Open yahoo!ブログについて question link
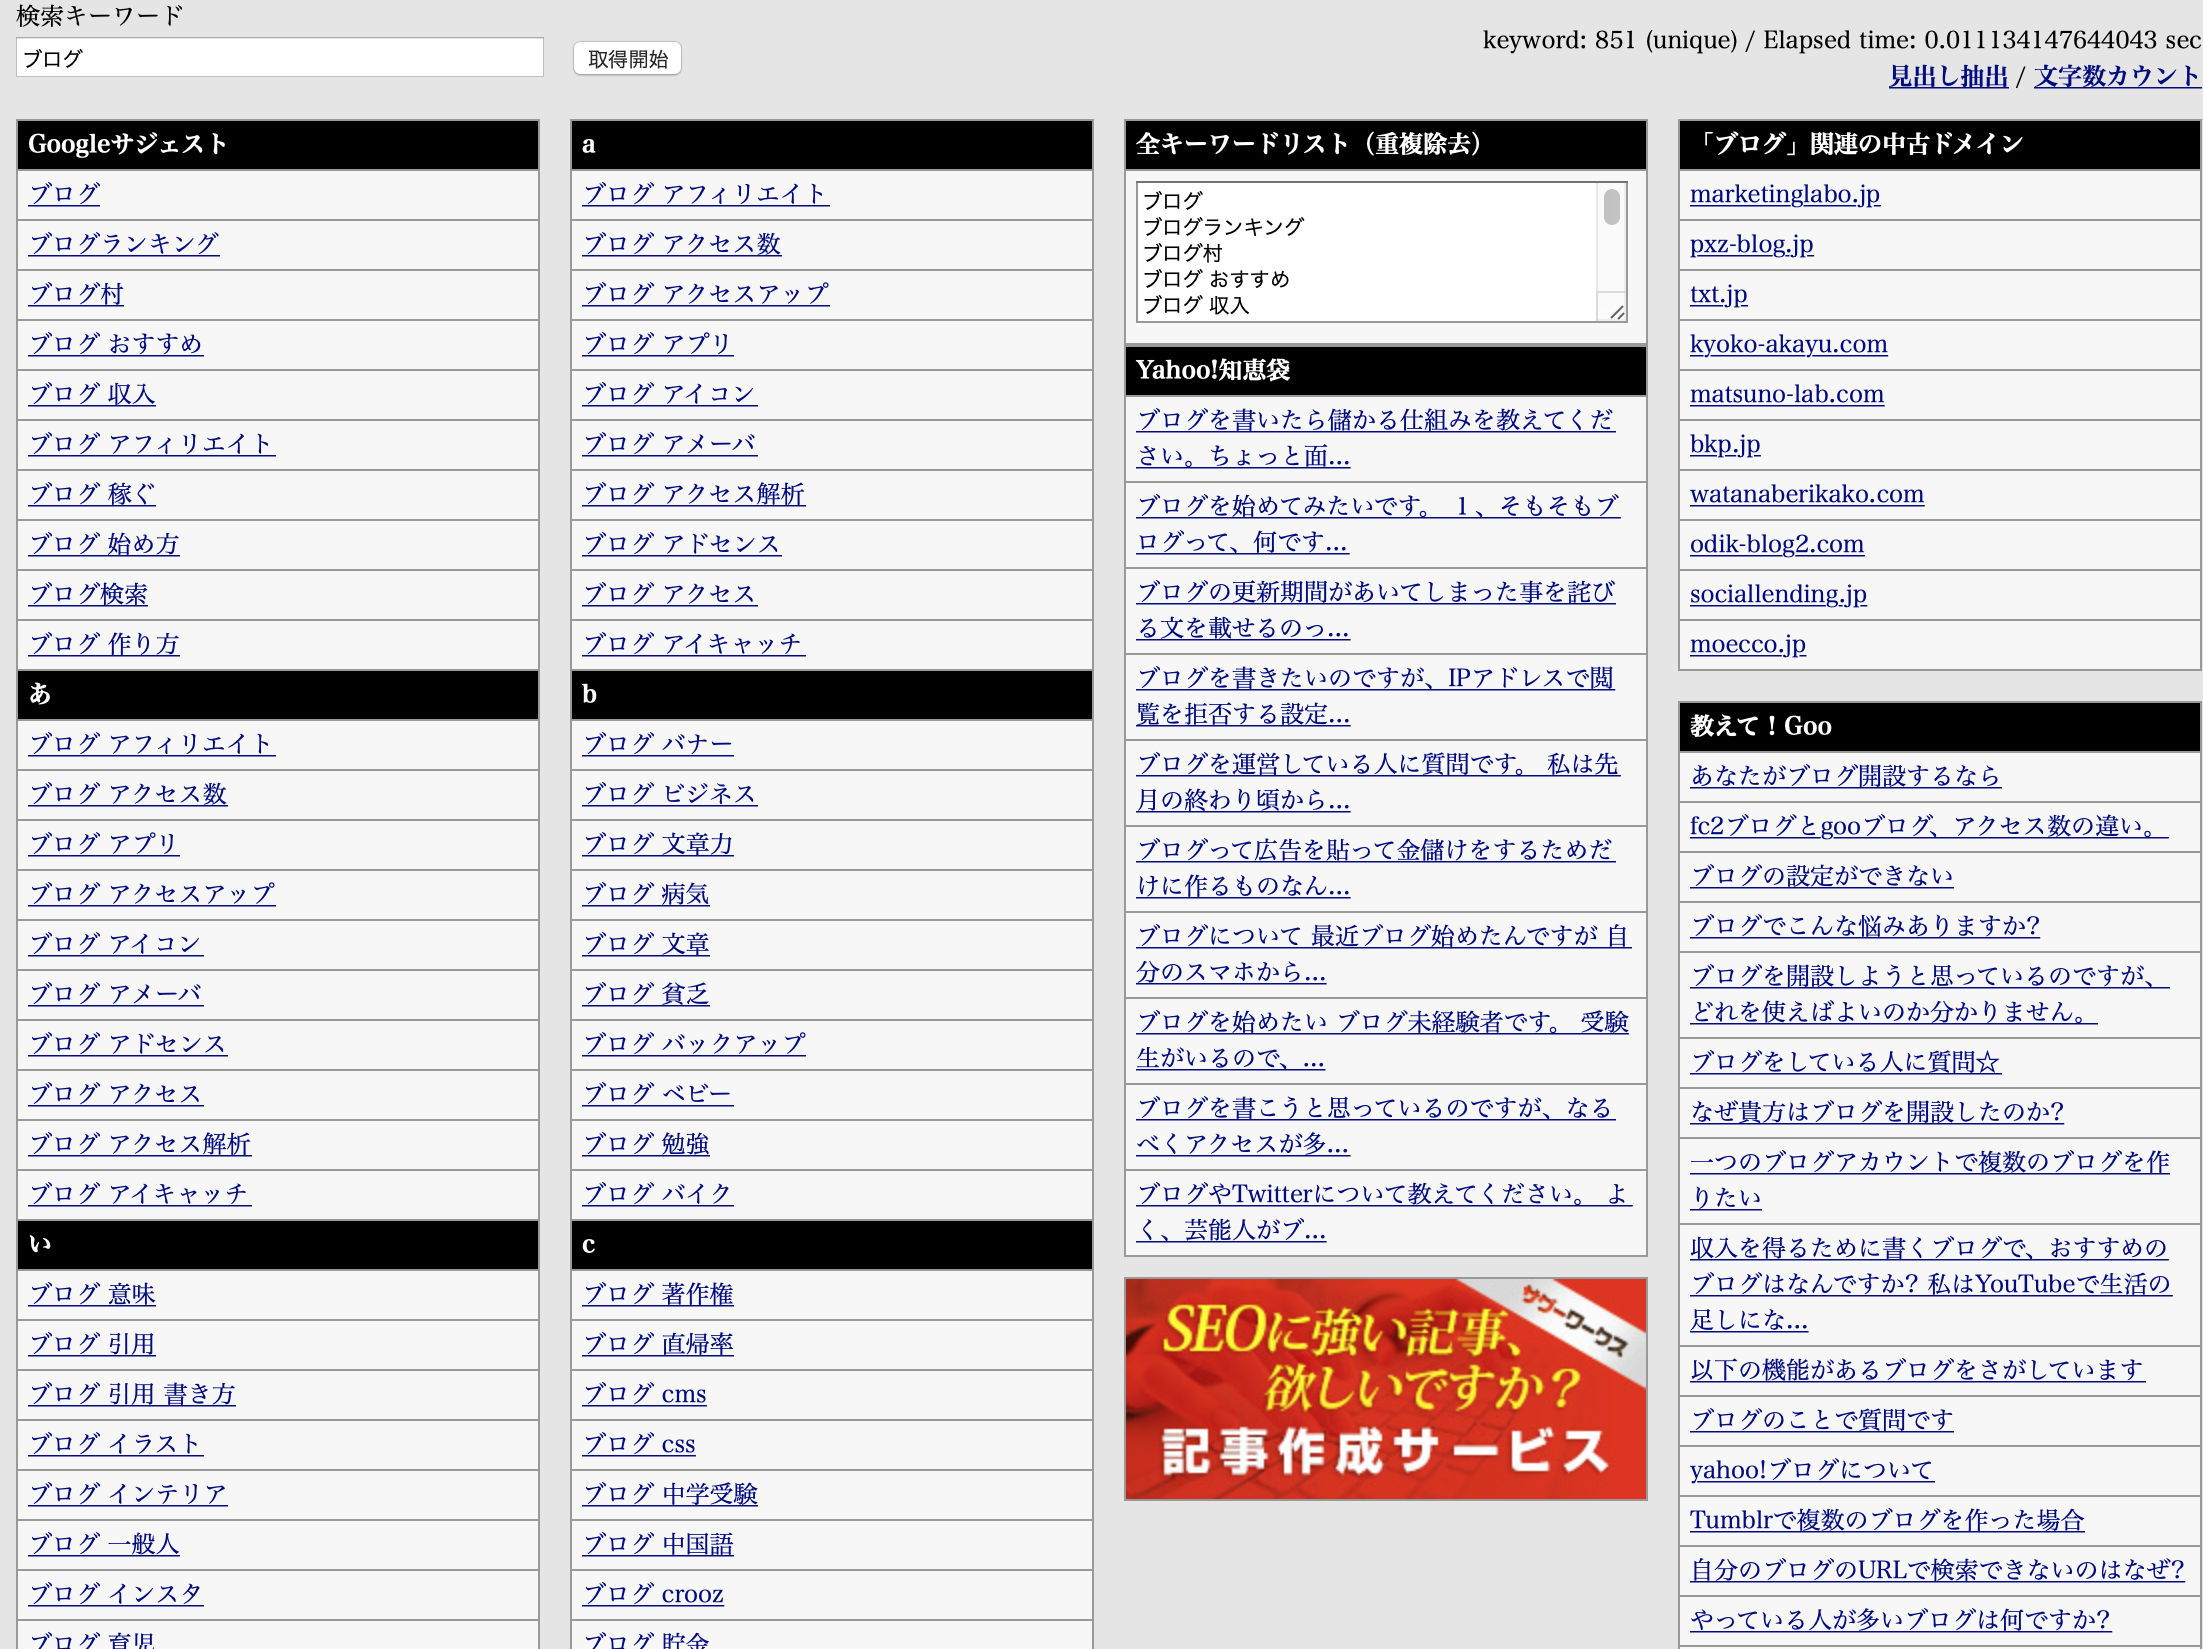Image resolution: width=2203 pixels, height=1649 pixels. [x=1811, y=1470]
